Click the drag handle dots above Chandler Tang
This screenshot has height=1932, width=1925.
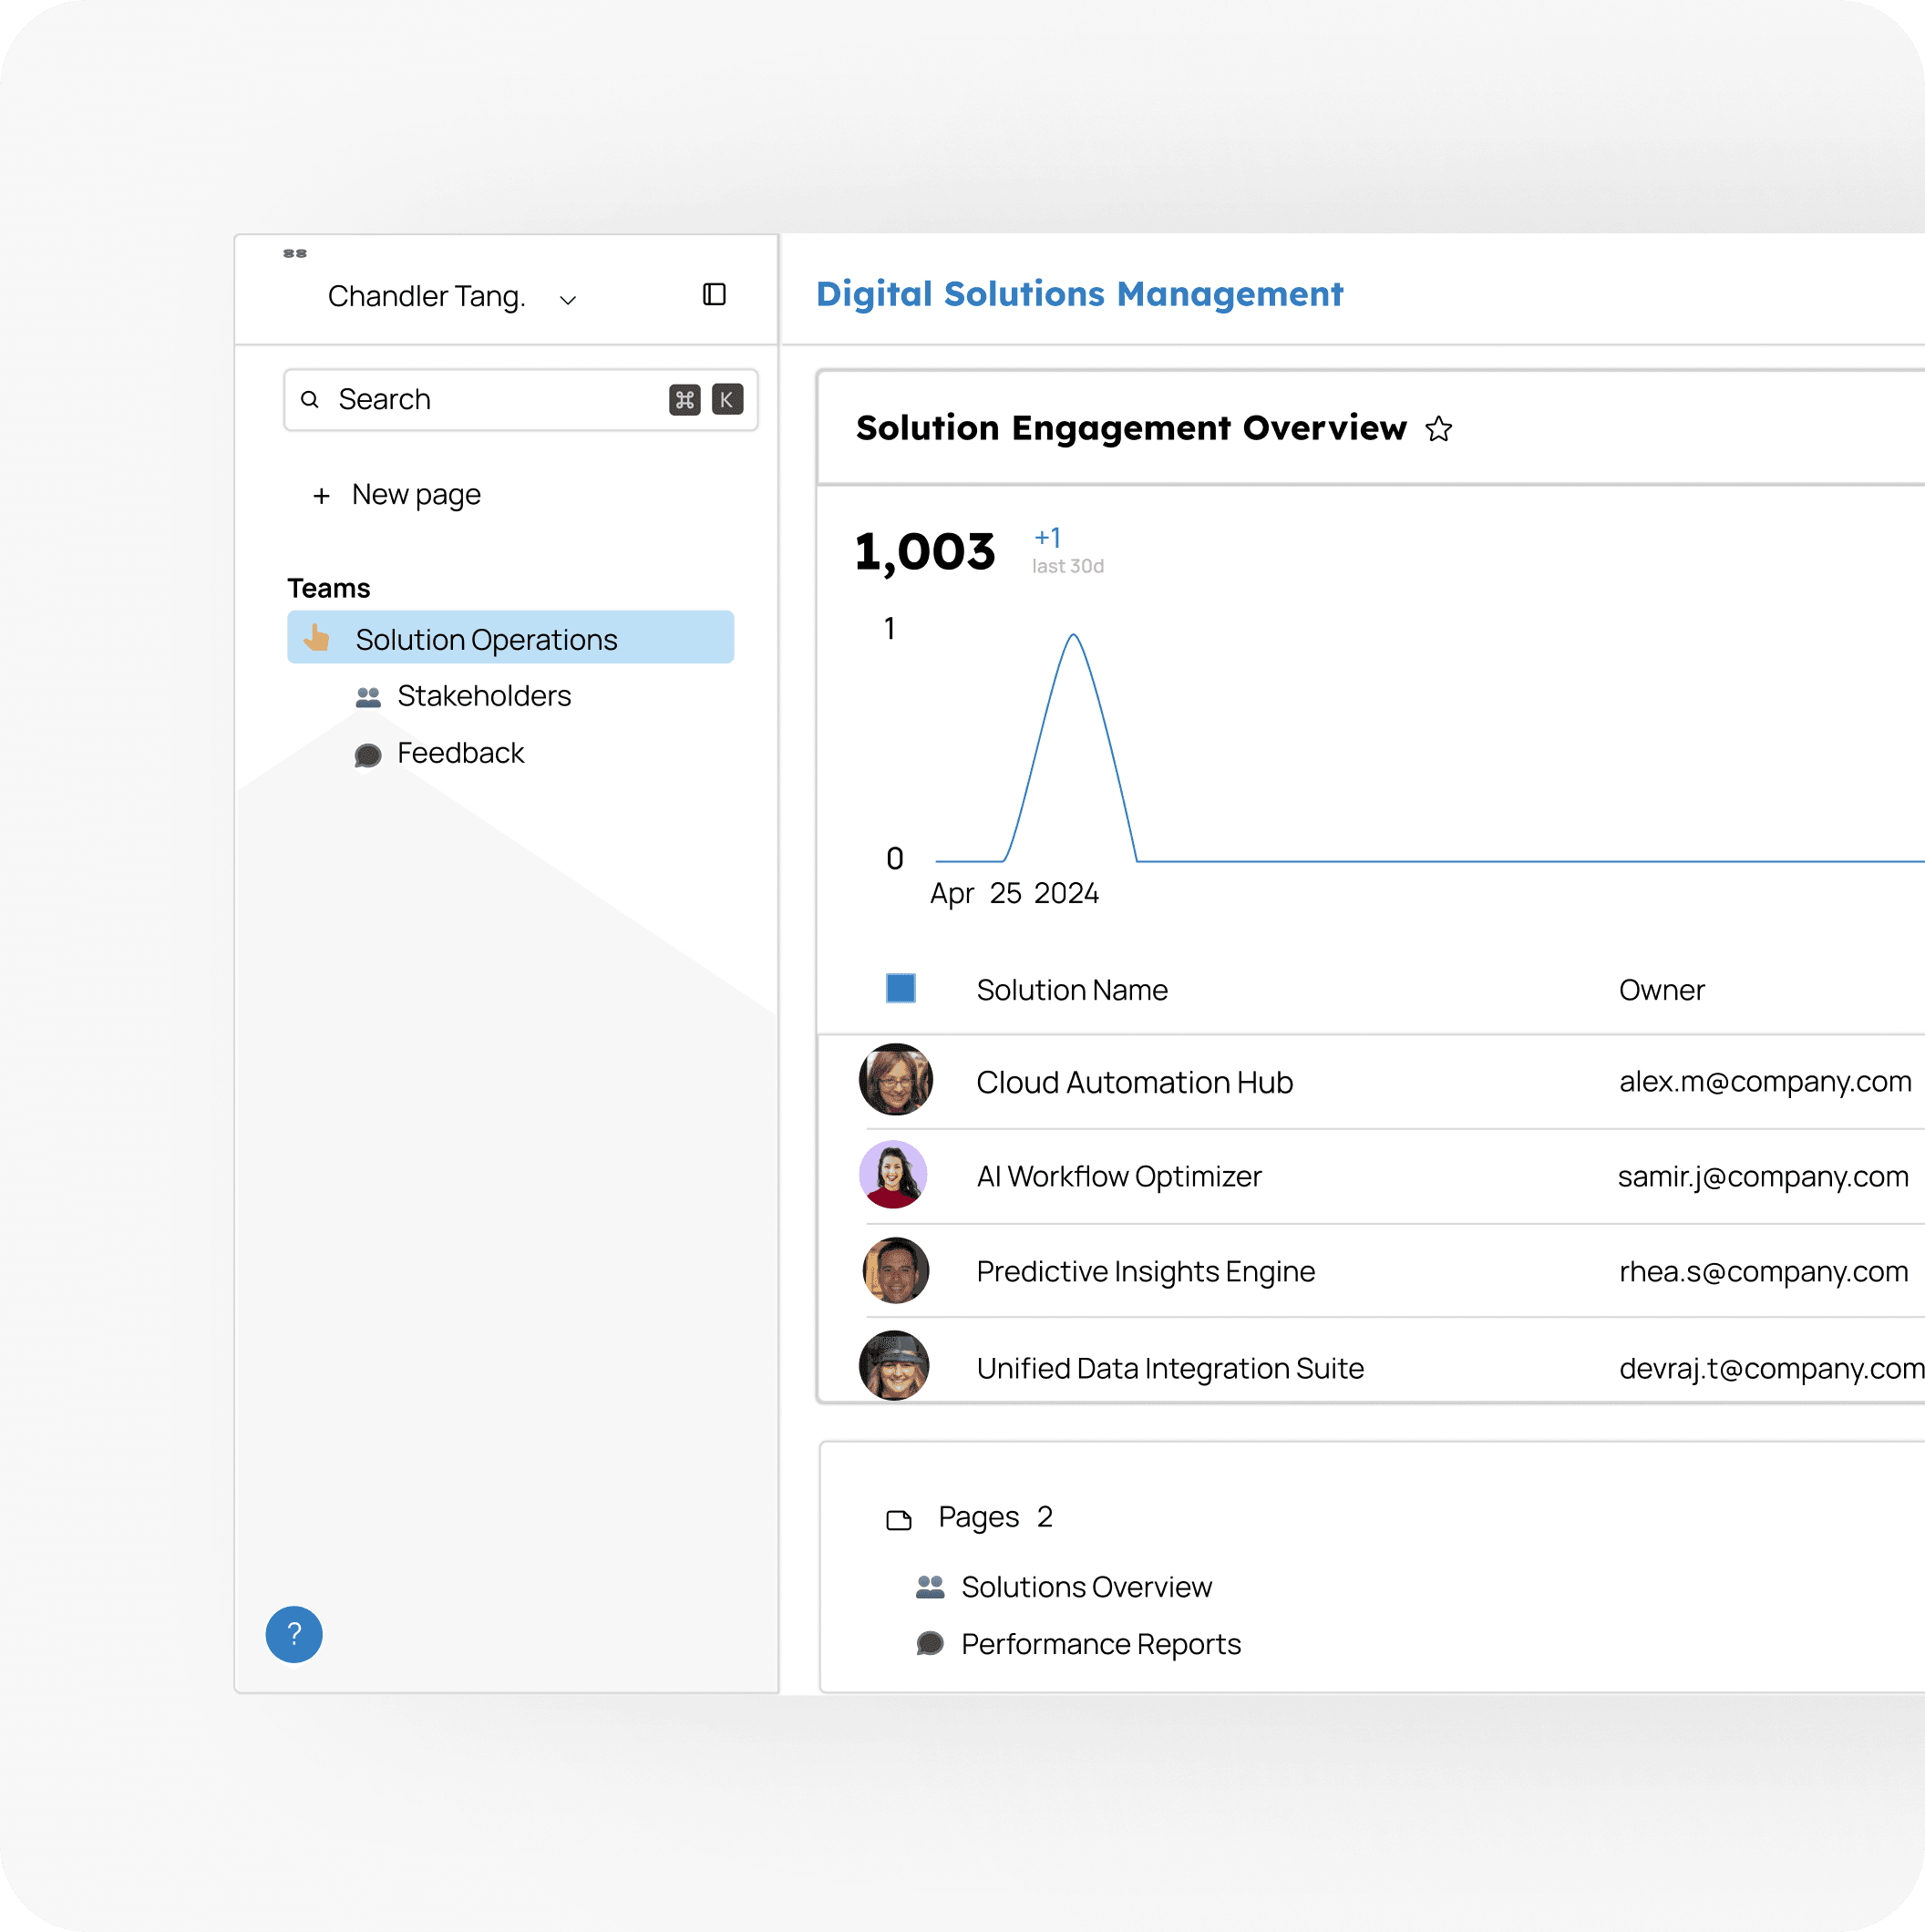295,253
